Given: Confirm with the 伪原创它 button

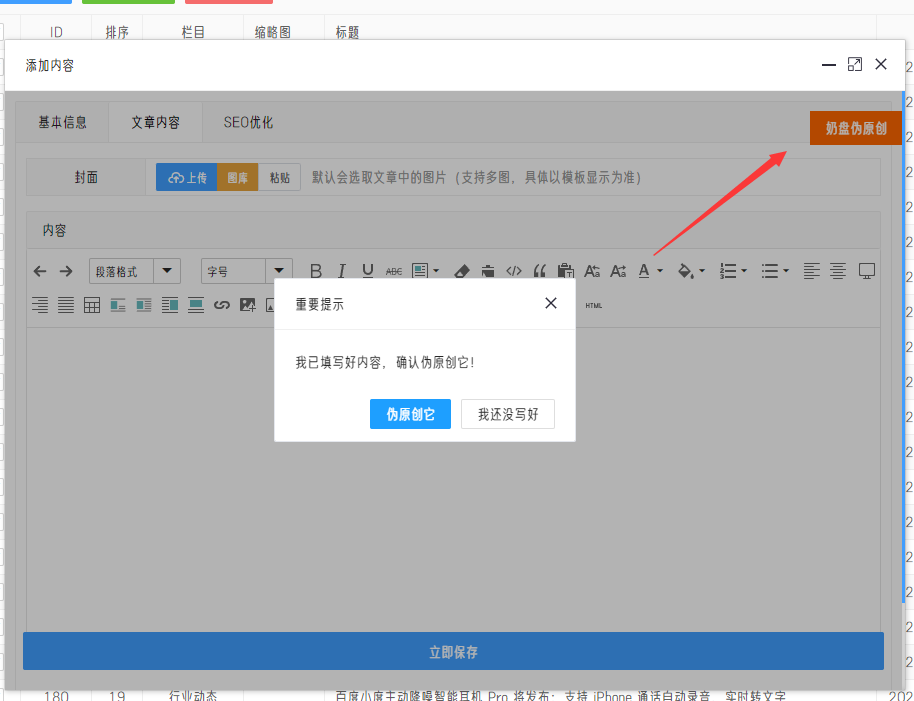Looking at the screenshot, I should point(410,414).
